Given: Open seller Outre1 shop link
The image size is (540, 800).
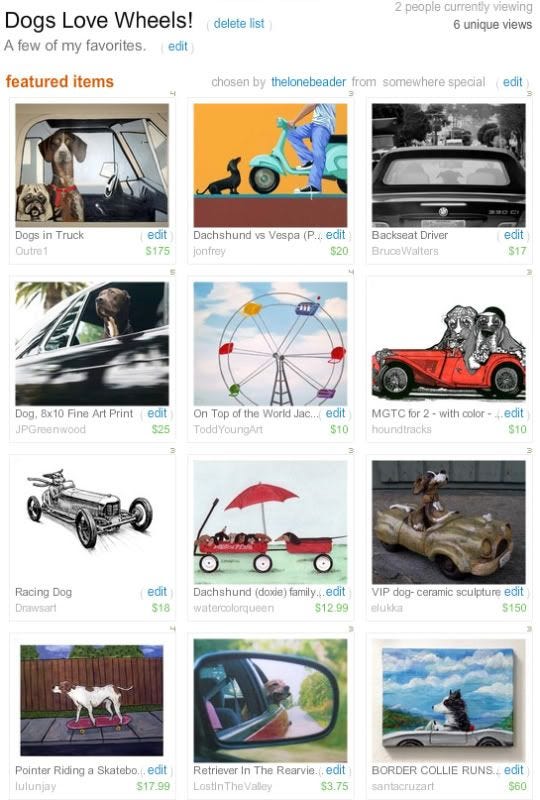Looking at the screenshot, I should pos(32,251).
